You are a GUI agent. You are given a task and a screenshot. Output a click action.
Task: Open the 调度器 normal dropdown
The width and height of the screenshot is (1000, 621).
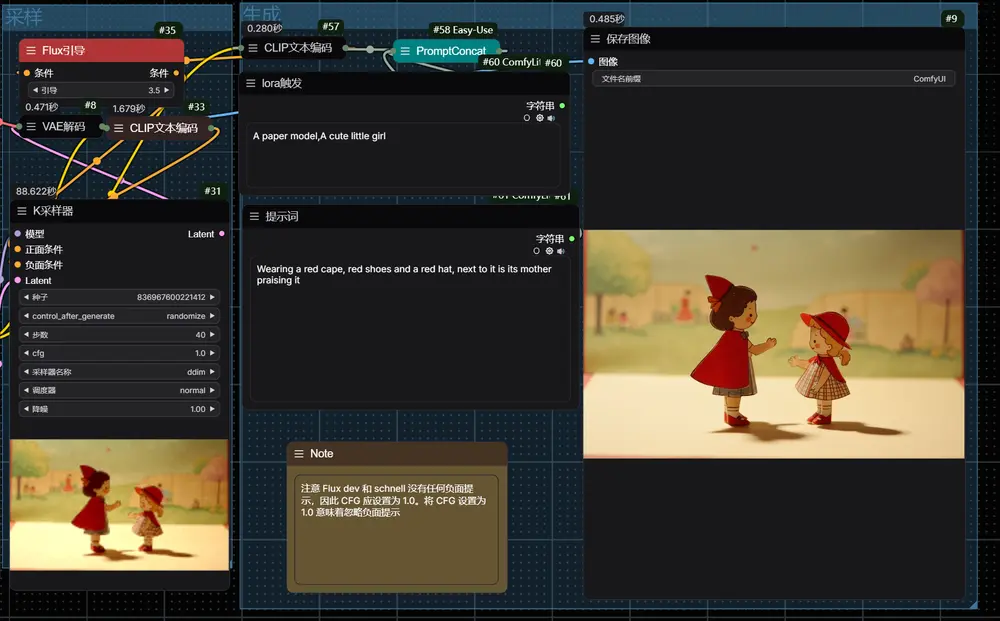[118, 391]
